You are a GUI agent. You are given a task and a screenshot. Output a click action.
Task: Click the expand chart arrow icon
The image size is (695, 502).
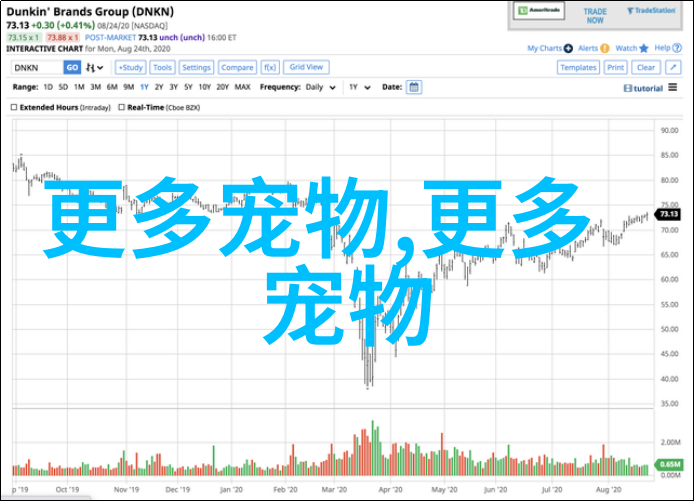click(x=673, y=67)
